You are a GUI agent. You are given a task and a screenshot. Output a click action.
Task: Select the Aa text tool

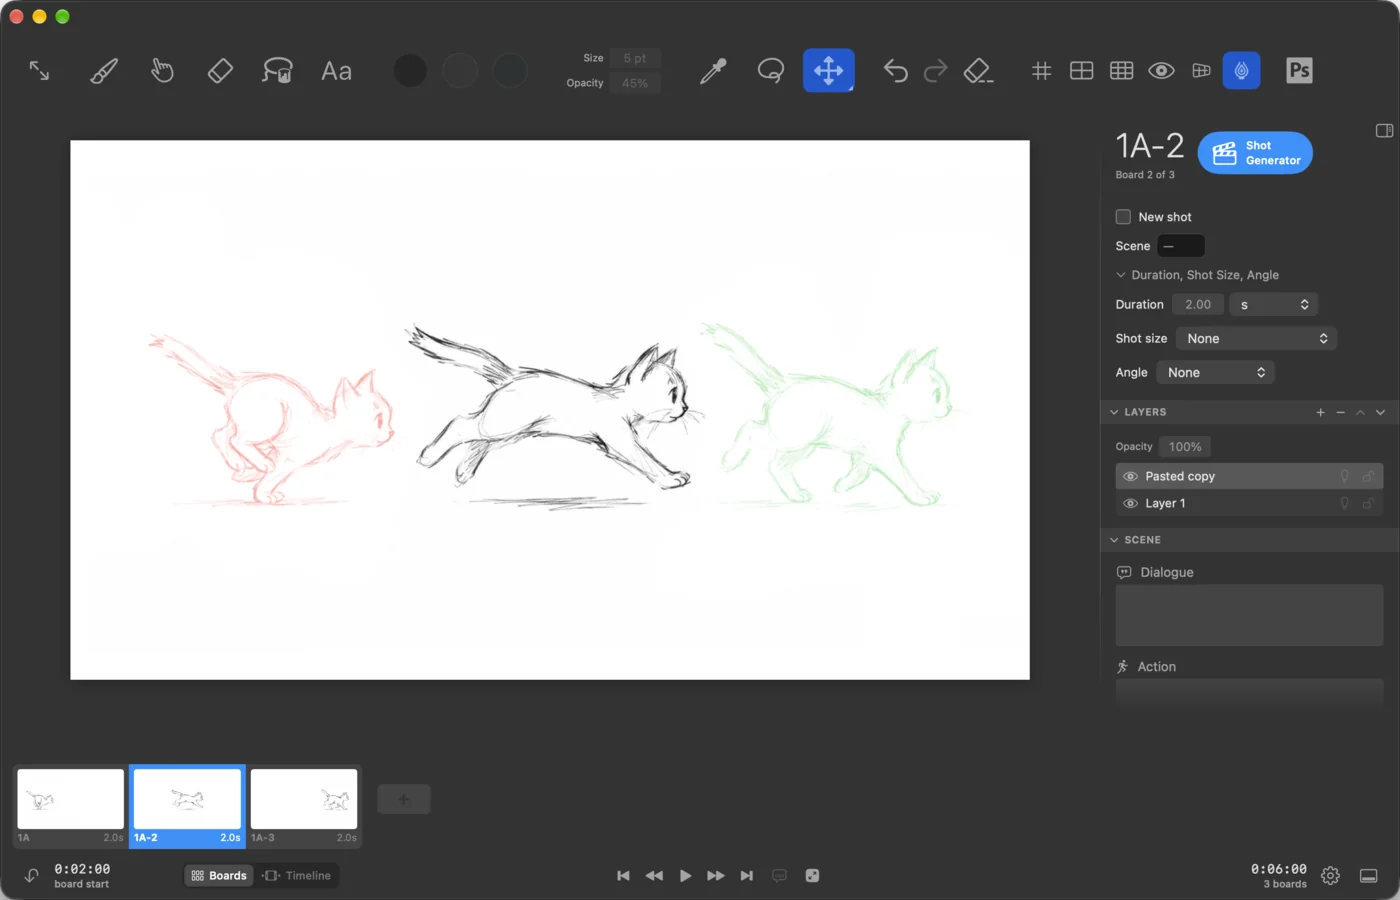click(336, 71)
